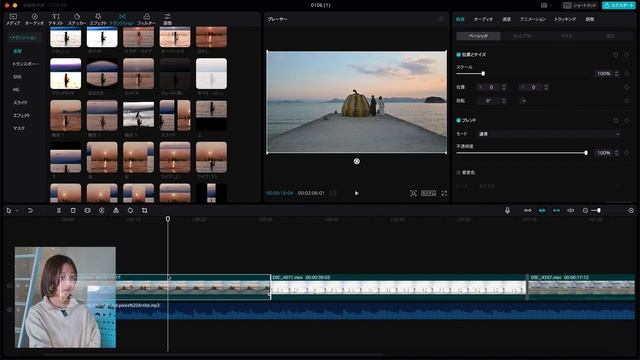Switch to the アニメーション tab in the inspector
The width and height of the screenshot is (640, 360).
[x=533, y=19]
